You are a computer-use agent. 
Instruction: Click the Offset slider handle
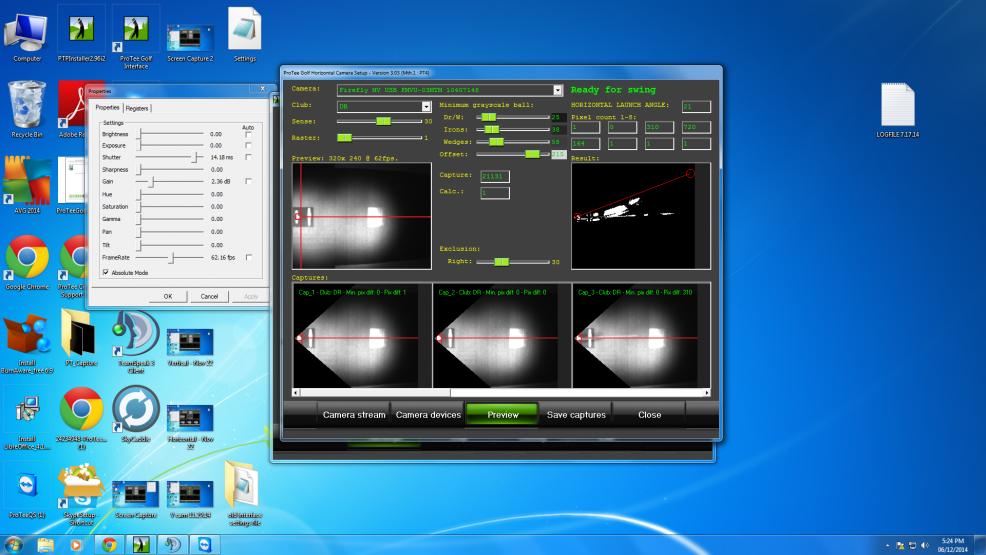click(x=533, y=154)
